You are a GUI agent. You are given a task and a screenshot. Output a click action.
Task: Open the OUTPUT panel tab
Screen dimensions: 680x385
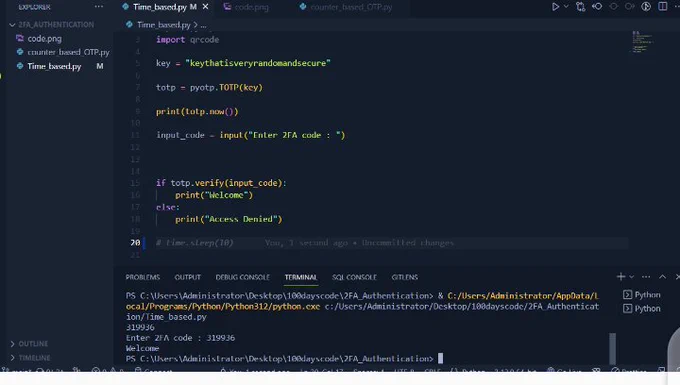coord(187,277)
